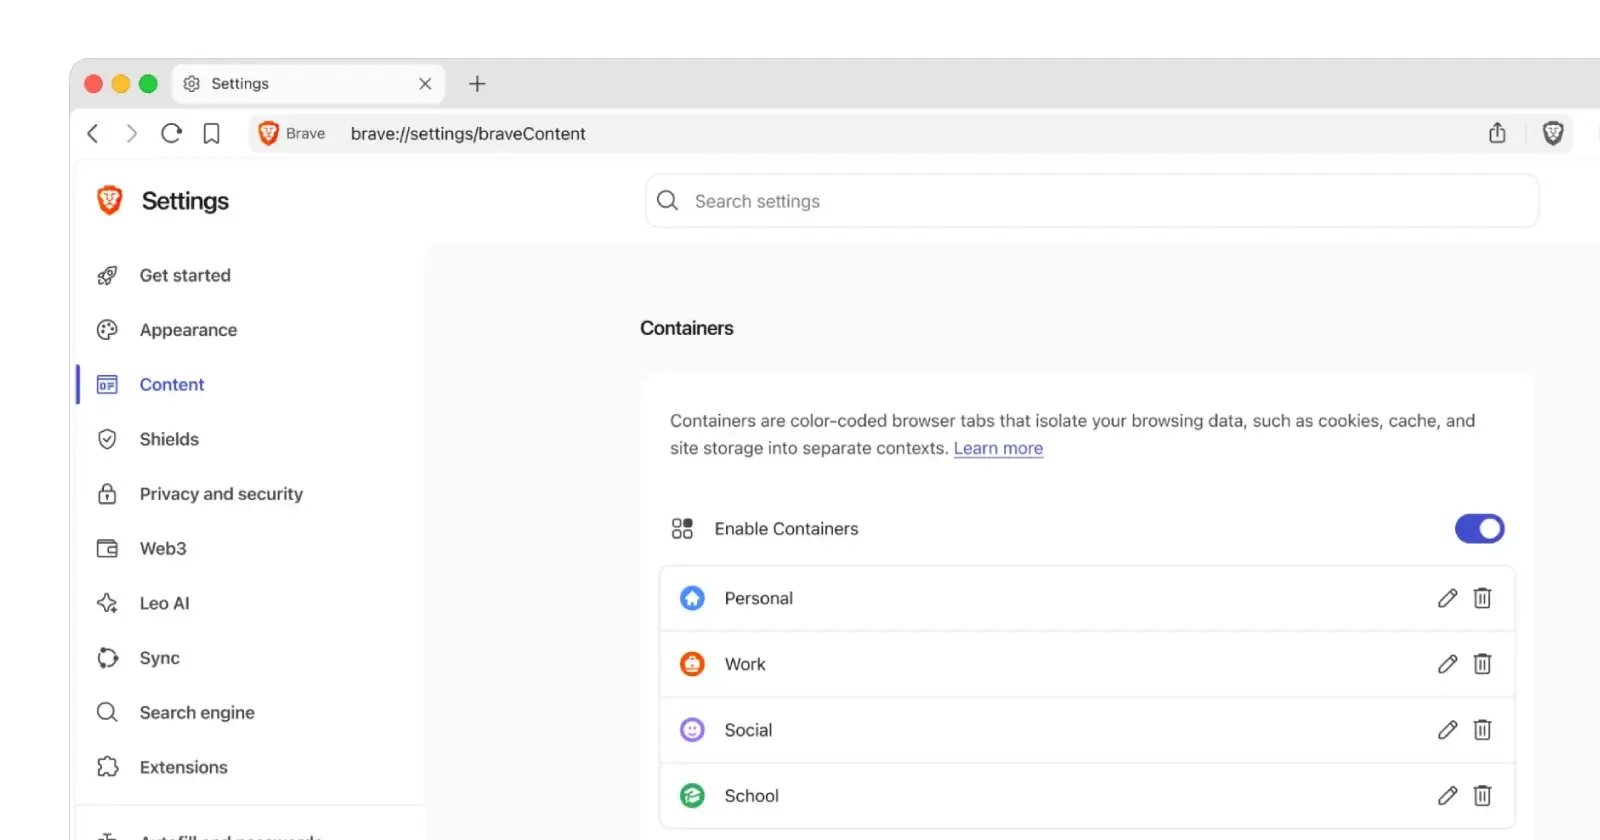This screenshot has height=840, width=1600.
Task: Edit the Work container
Action: [x=1447, y=664]
